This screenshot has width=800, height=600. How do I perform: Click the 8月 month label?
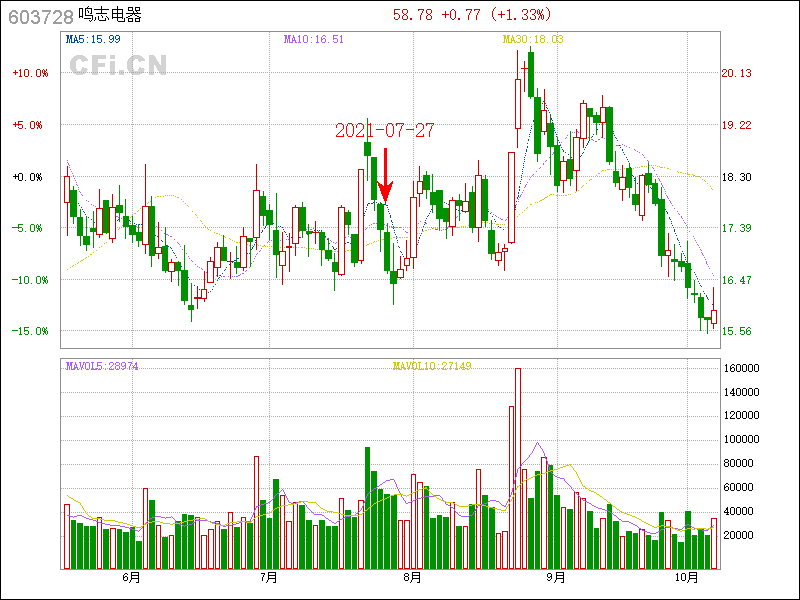coord(412,578)
